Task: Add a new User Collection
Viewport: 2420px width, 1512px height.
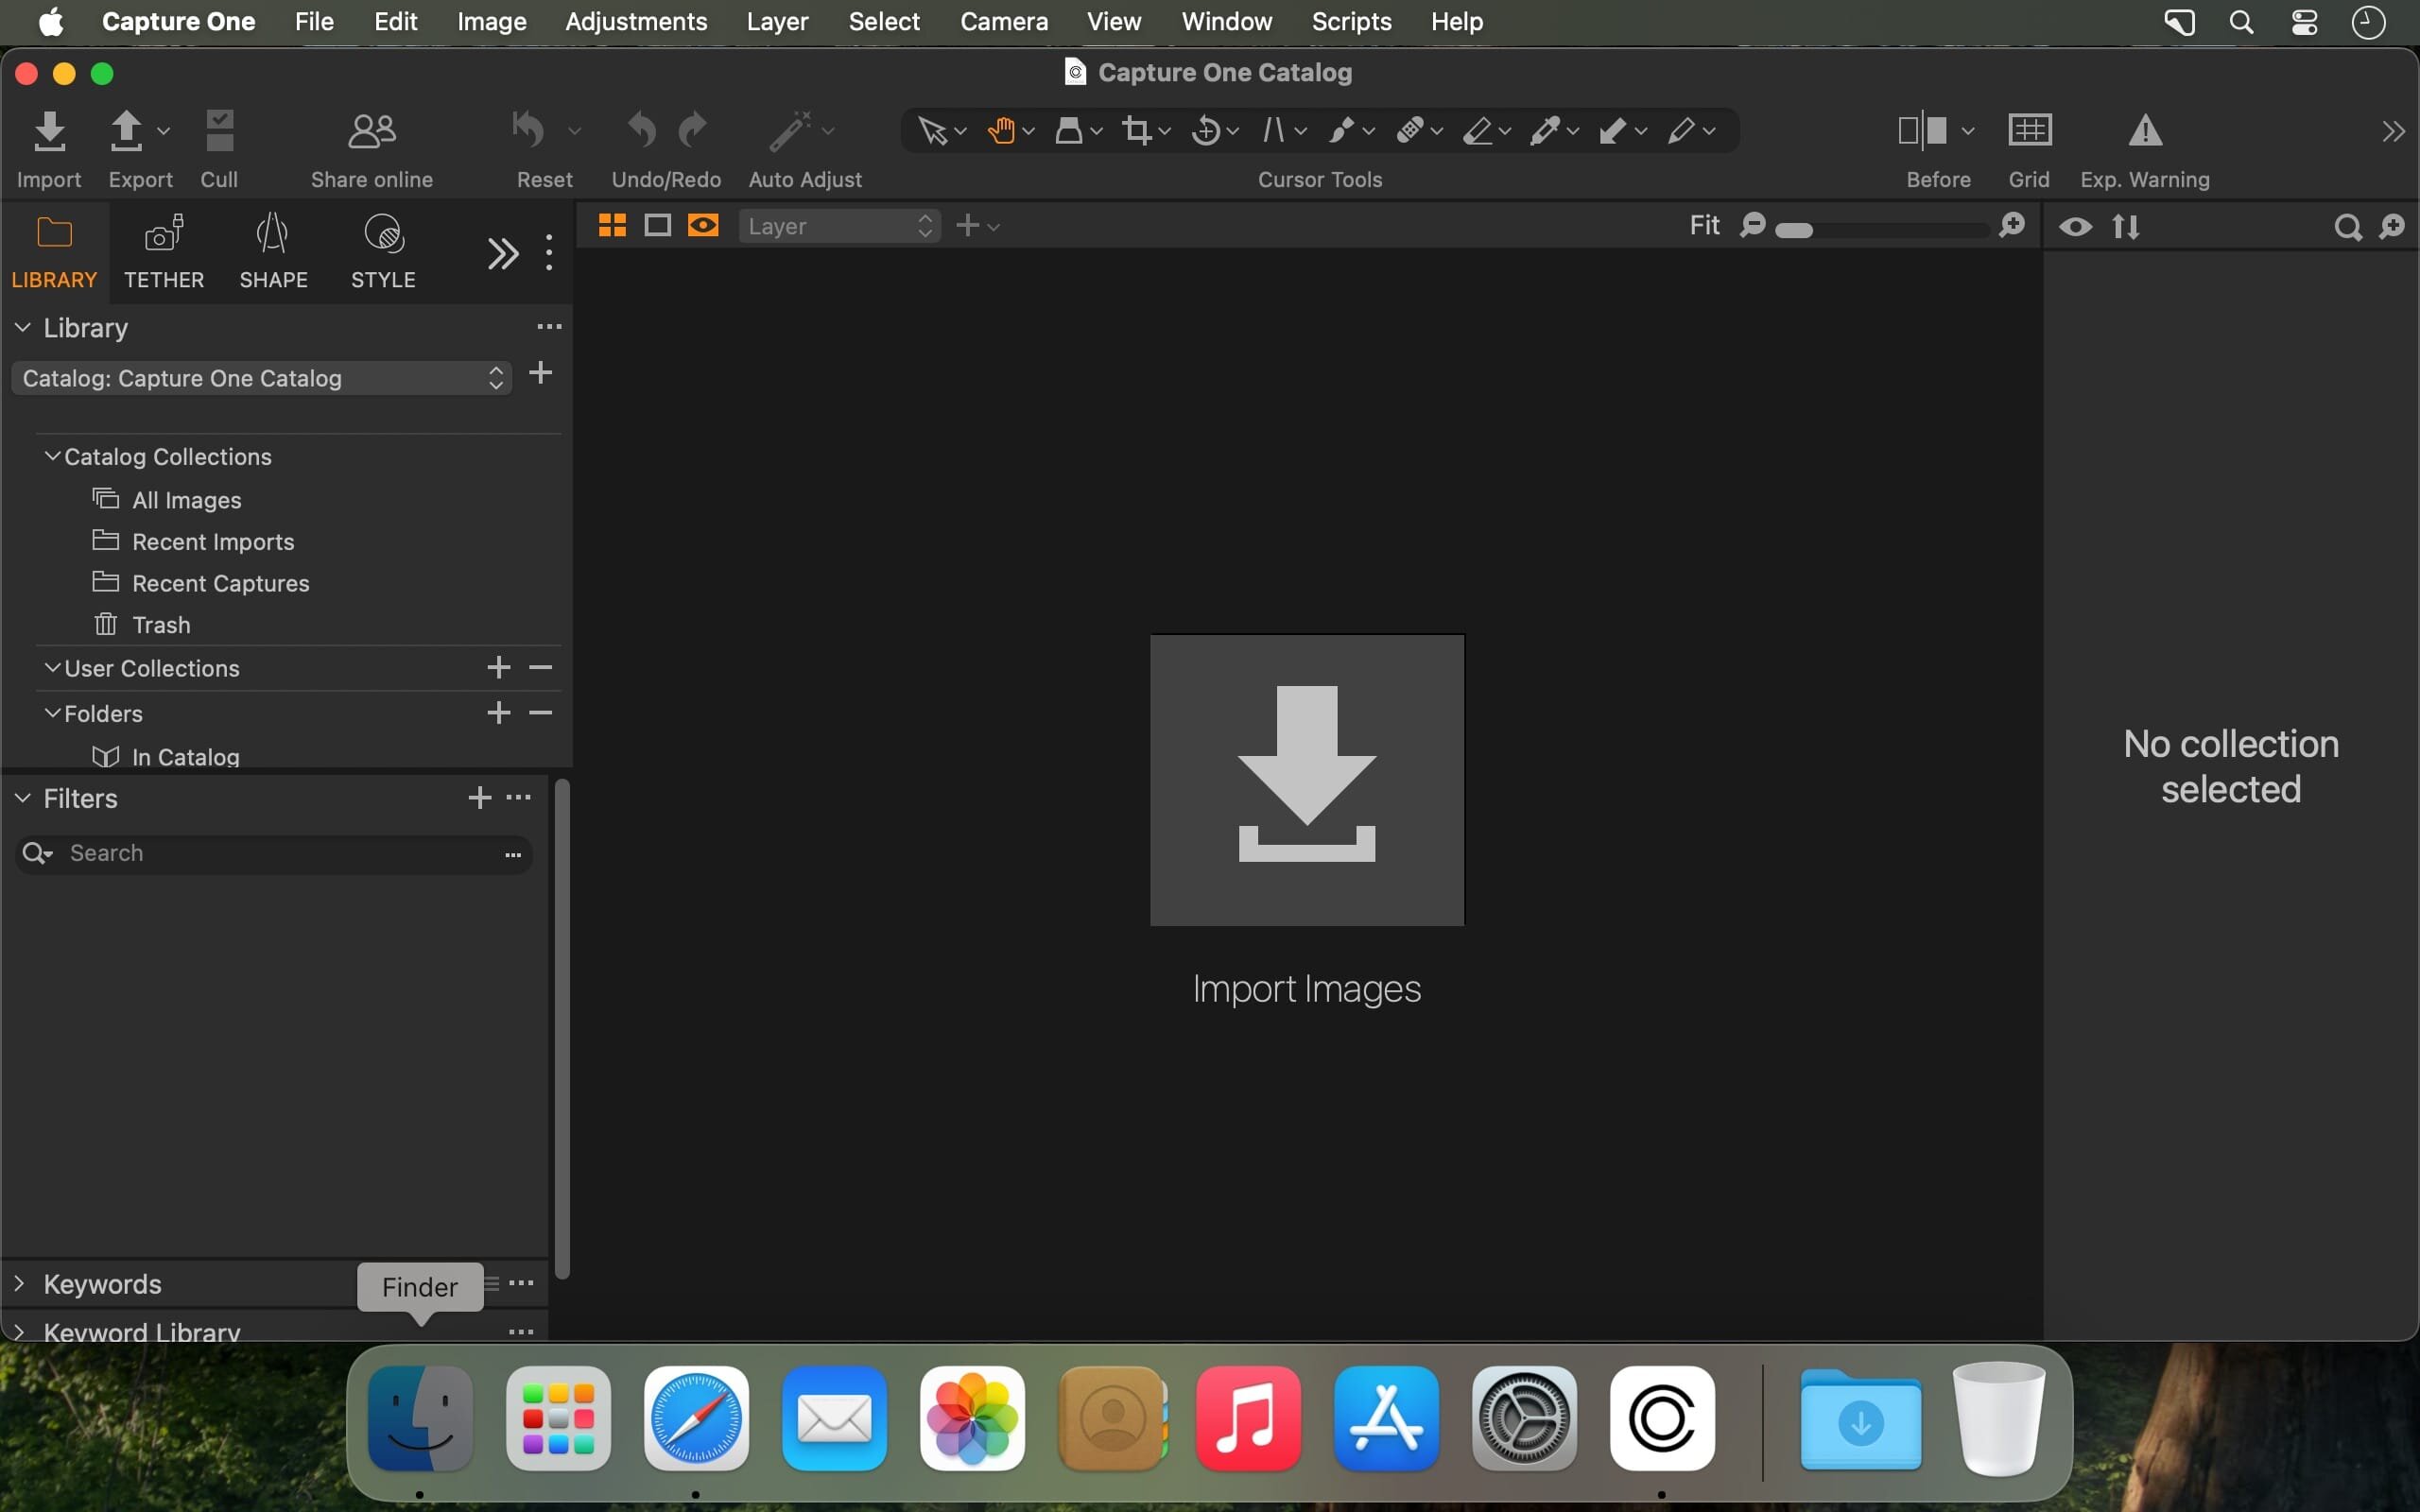Action: 498,668
